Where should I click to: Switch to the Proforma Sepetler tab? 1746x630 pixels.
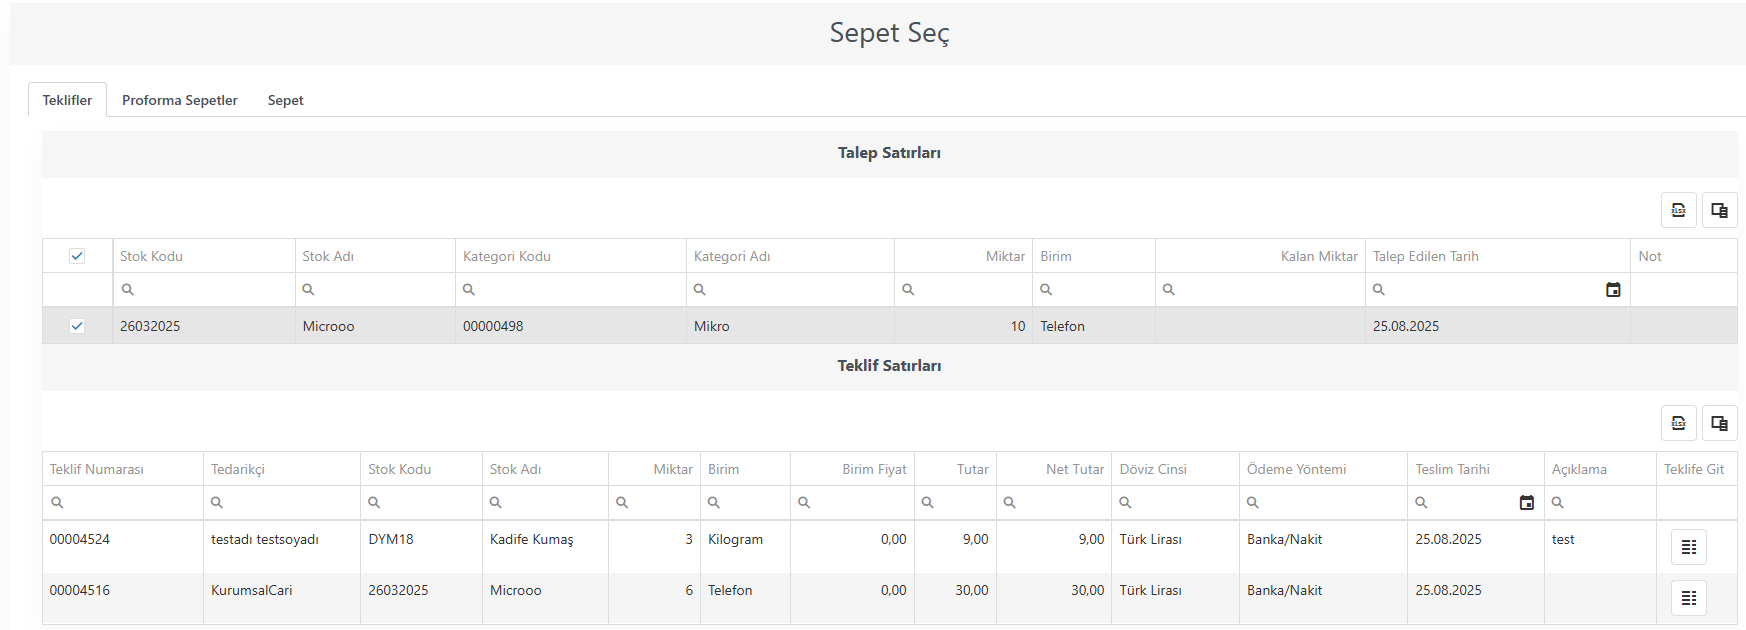pyautogui.click(x=180, y=100)
